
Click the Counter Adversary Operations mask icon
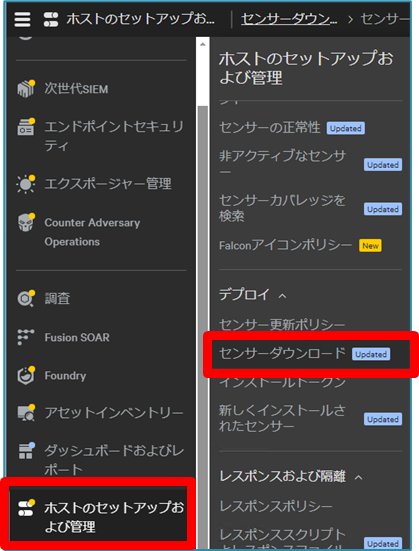(x=26, y=222)
